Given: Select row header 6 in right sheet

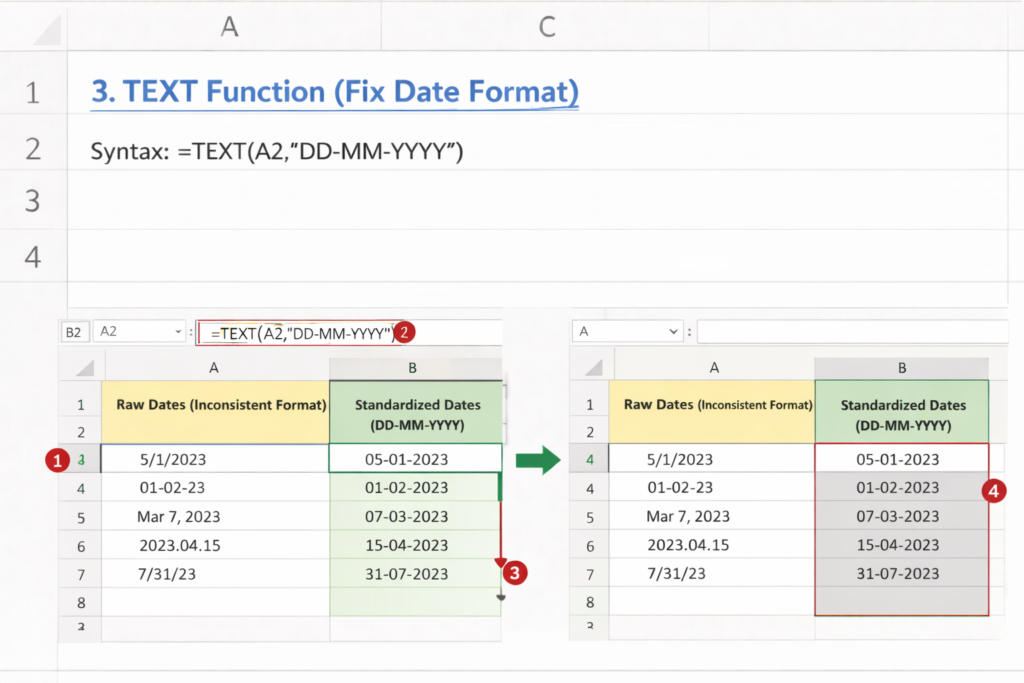Looking at the screenshot, I should [590, 546].
